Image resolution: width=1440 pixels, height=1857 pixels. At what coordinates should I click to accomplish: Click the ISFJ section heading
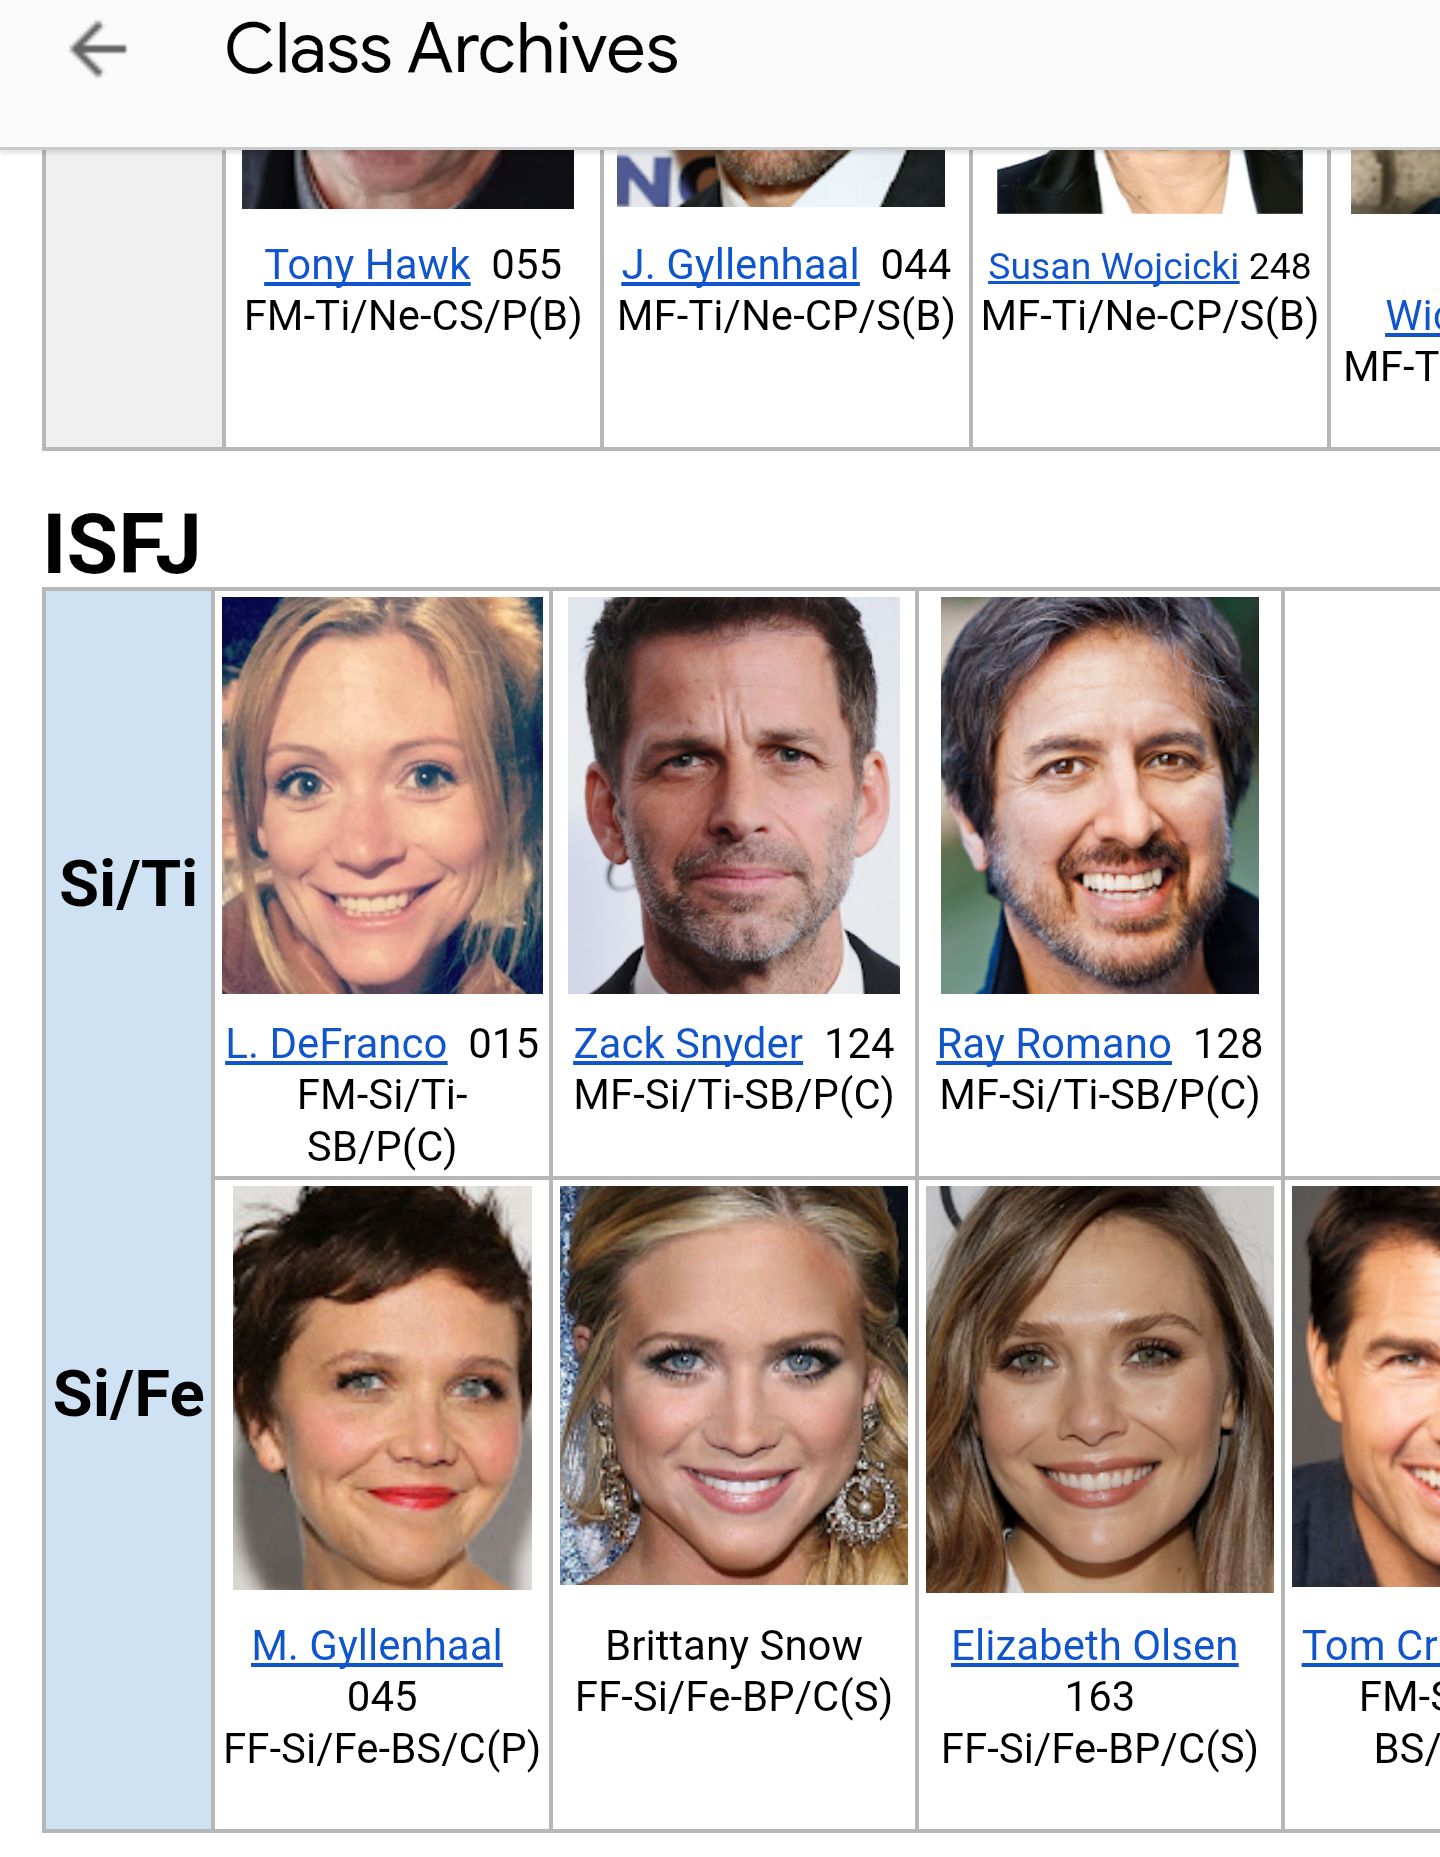click(x=122, y=543)
